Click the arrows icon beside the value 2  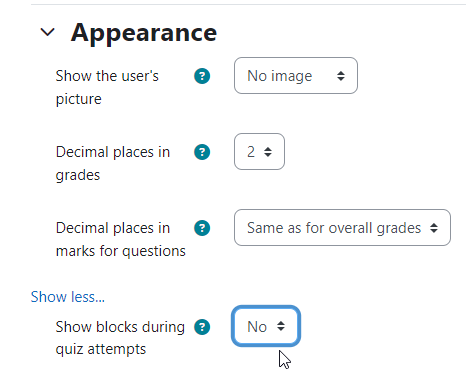tap(268, 152)
